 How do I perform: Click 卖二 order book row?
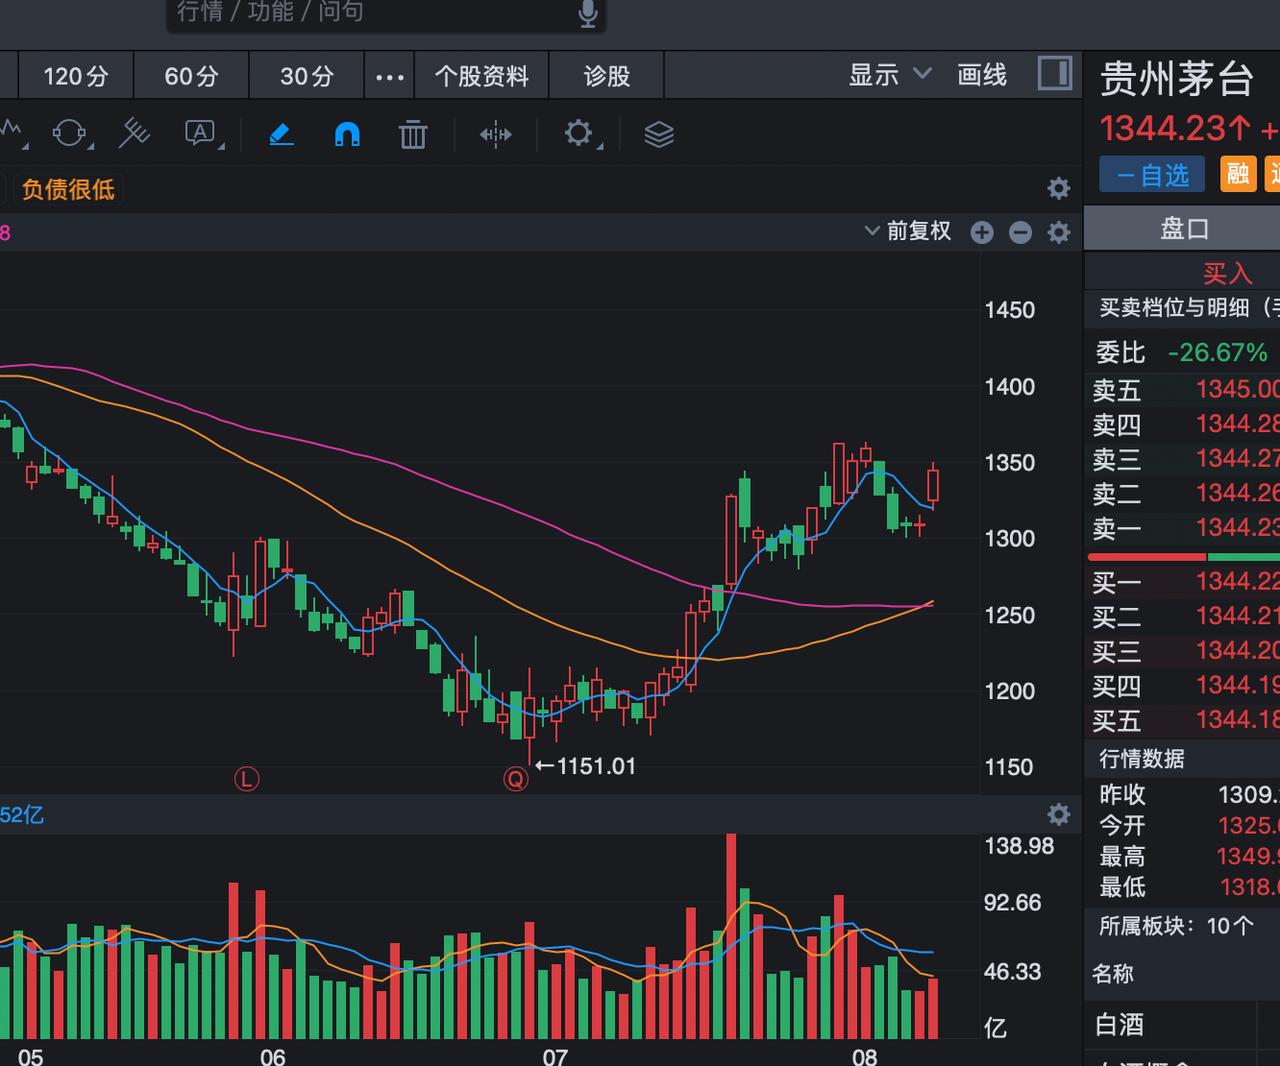[1183, 493]
